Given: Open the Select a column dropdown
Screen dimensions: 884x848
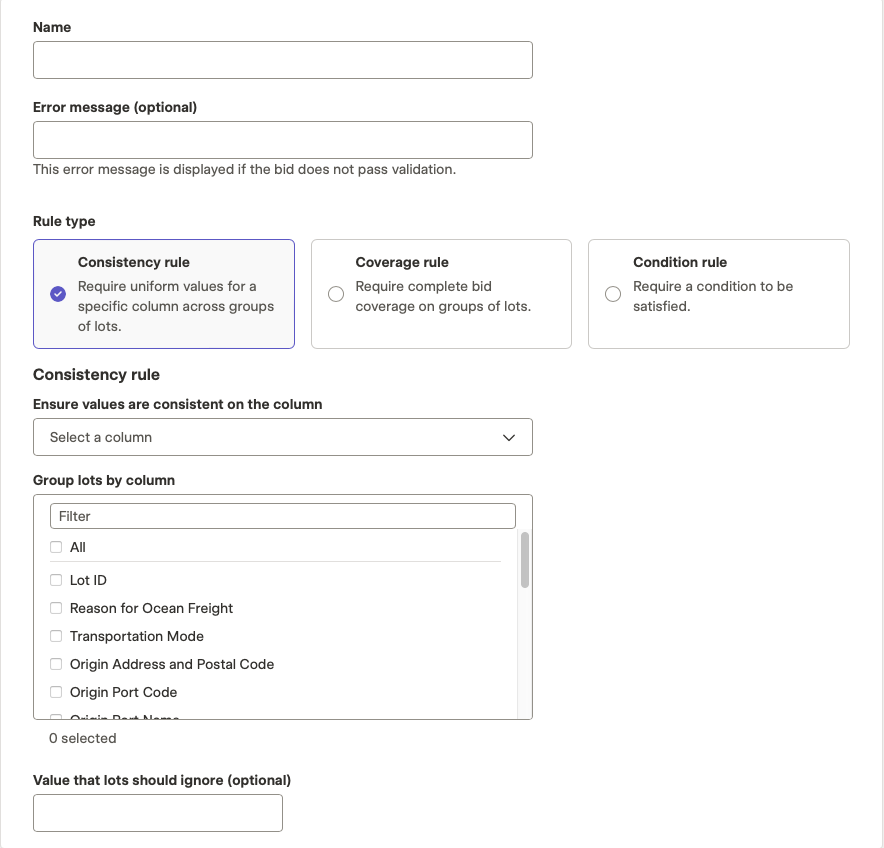Looking at the screenshot, I should [x=282, y=437].
